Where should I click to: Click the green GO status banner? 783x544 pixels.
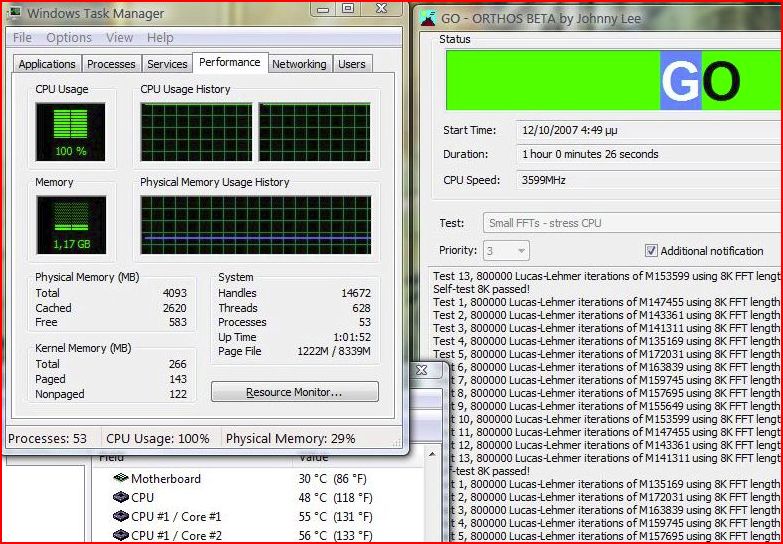(x=614, y=80)
